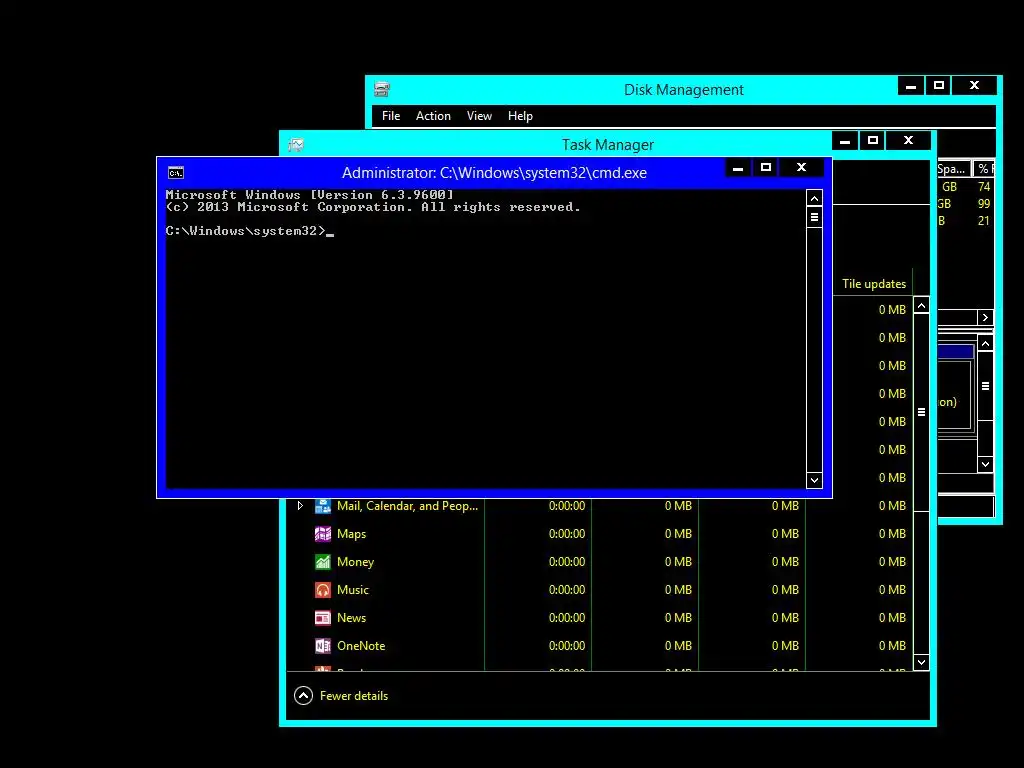
Task: Select the Maps app icon
Action: pyautogui.click(x=323, y=534)
